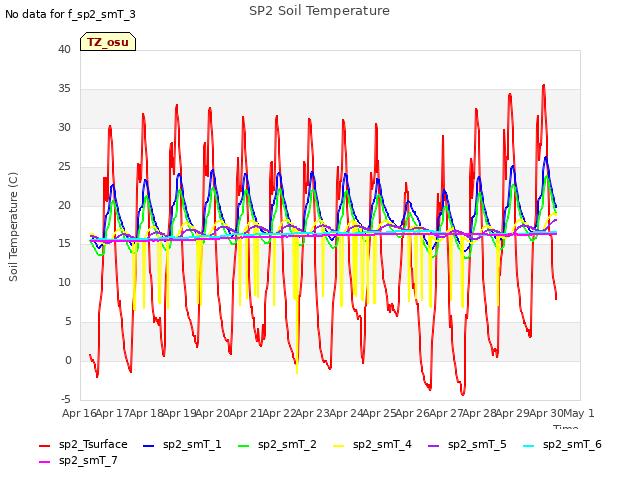Click the Apr 23 x-axis tick label
This screenshot has width=640, height=480.
tap(313, 413)
